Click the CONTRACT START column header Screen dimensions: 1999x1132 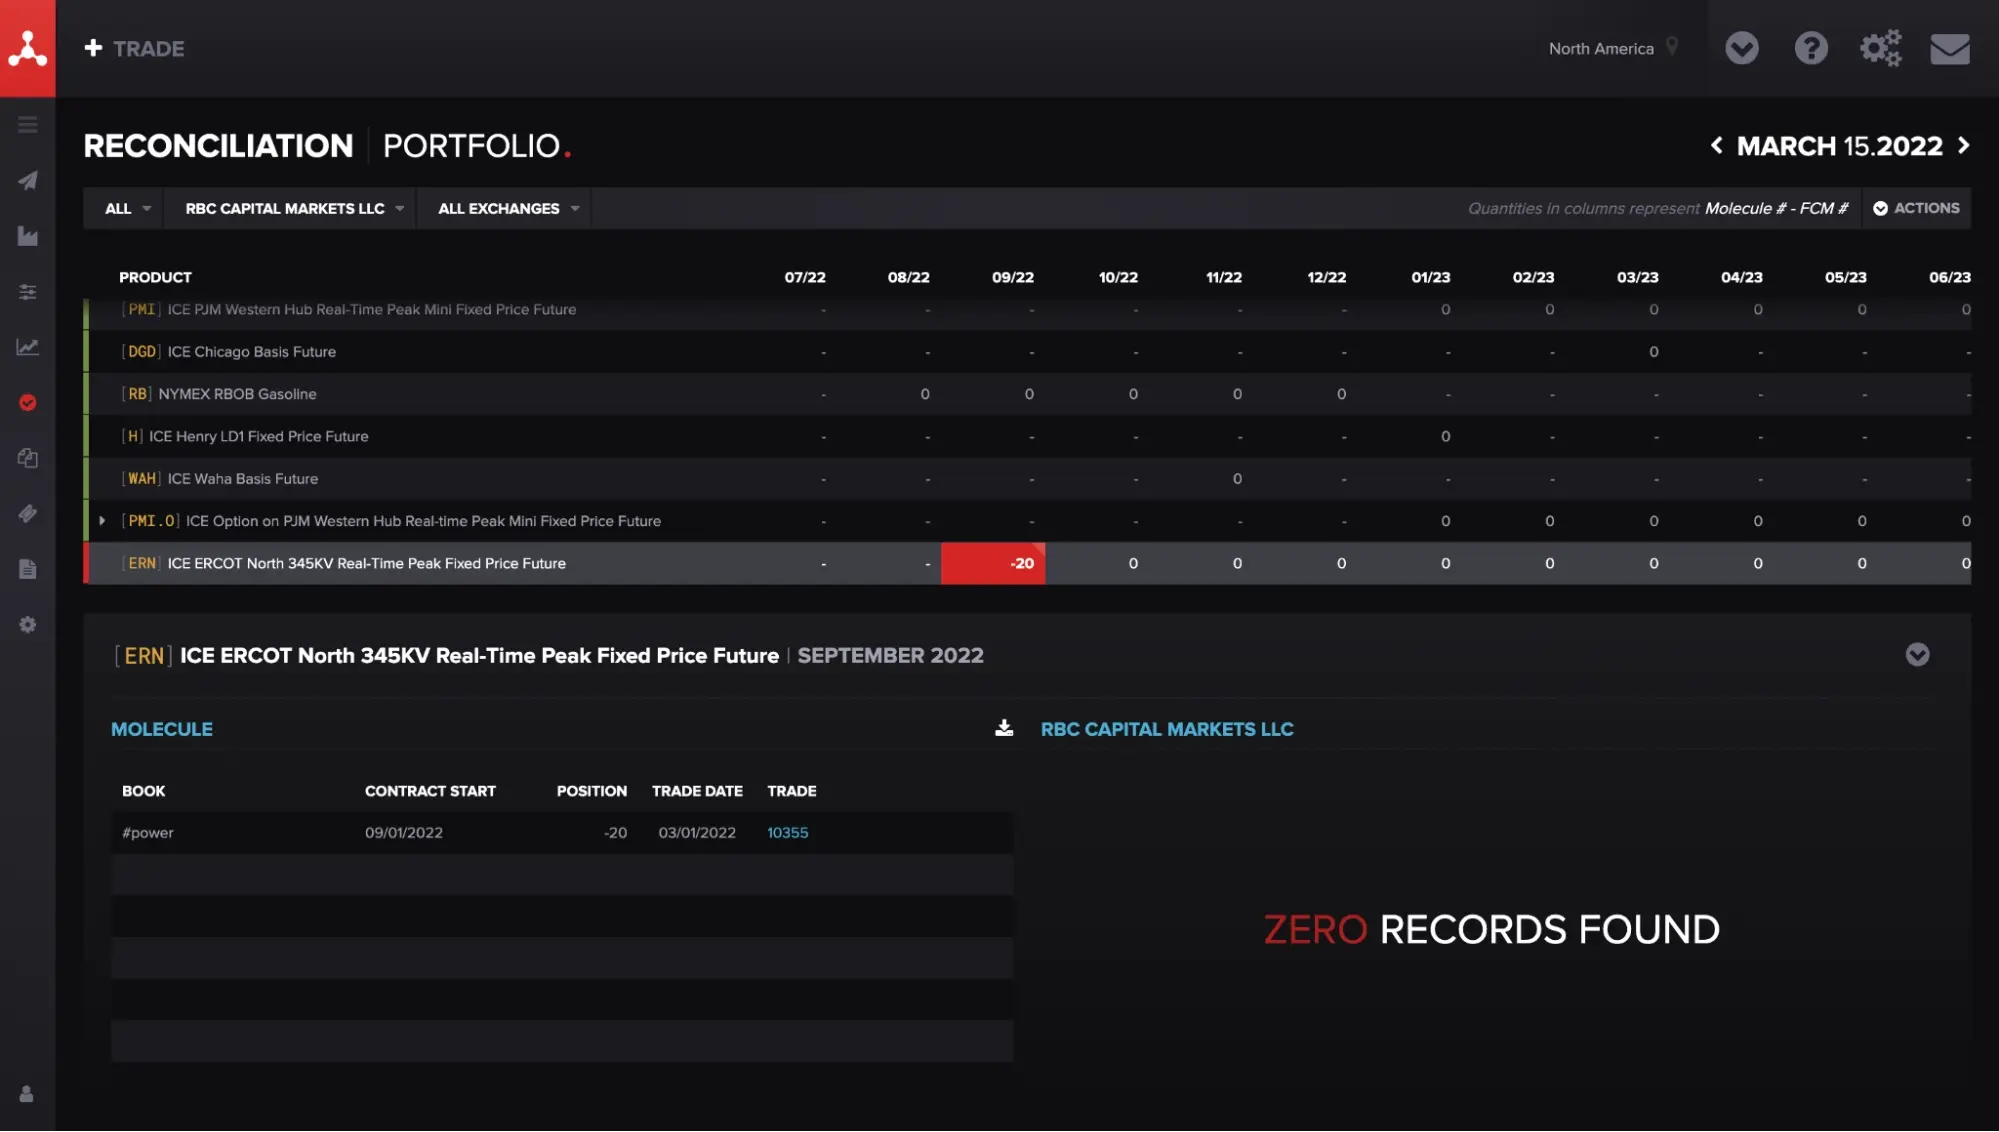tap(430, 791)
